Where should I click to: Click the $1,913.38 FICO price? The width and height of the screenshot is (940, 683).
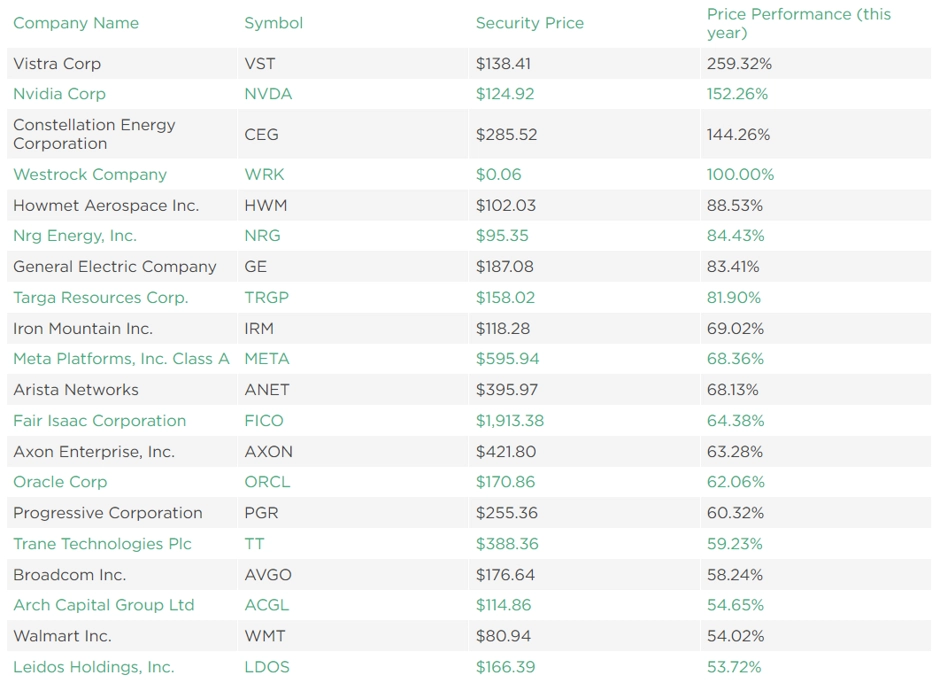click(510, 420)
